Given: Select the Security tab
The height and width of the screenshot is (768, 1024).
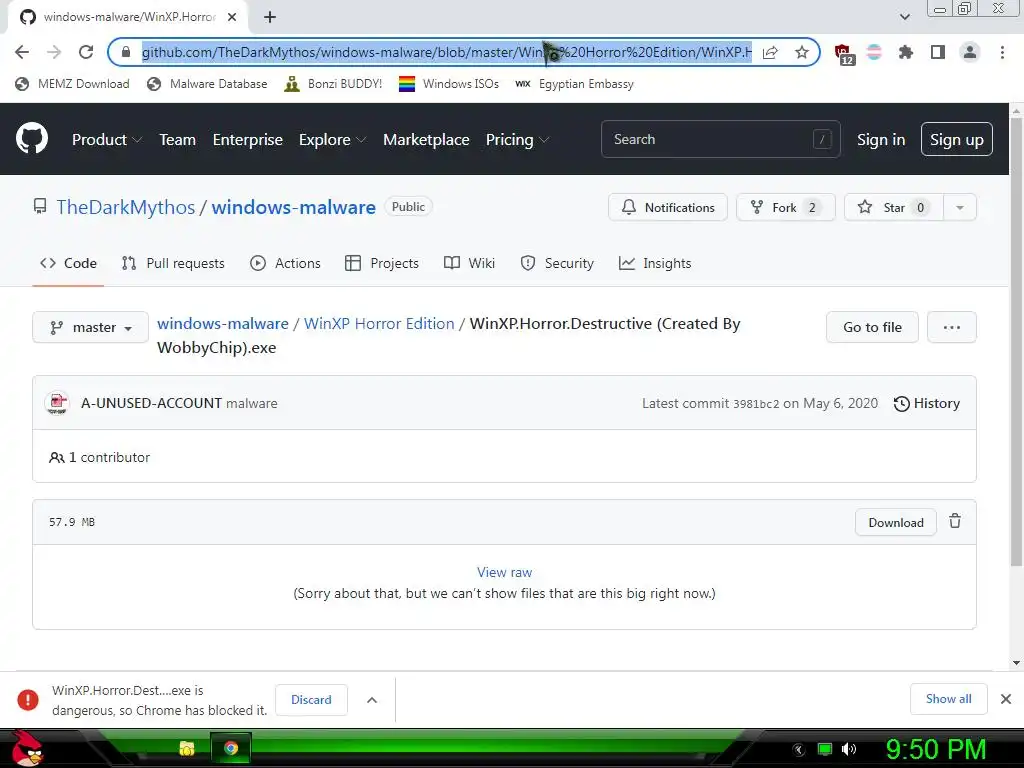Looking at the screenshot, I should [557, 263].
